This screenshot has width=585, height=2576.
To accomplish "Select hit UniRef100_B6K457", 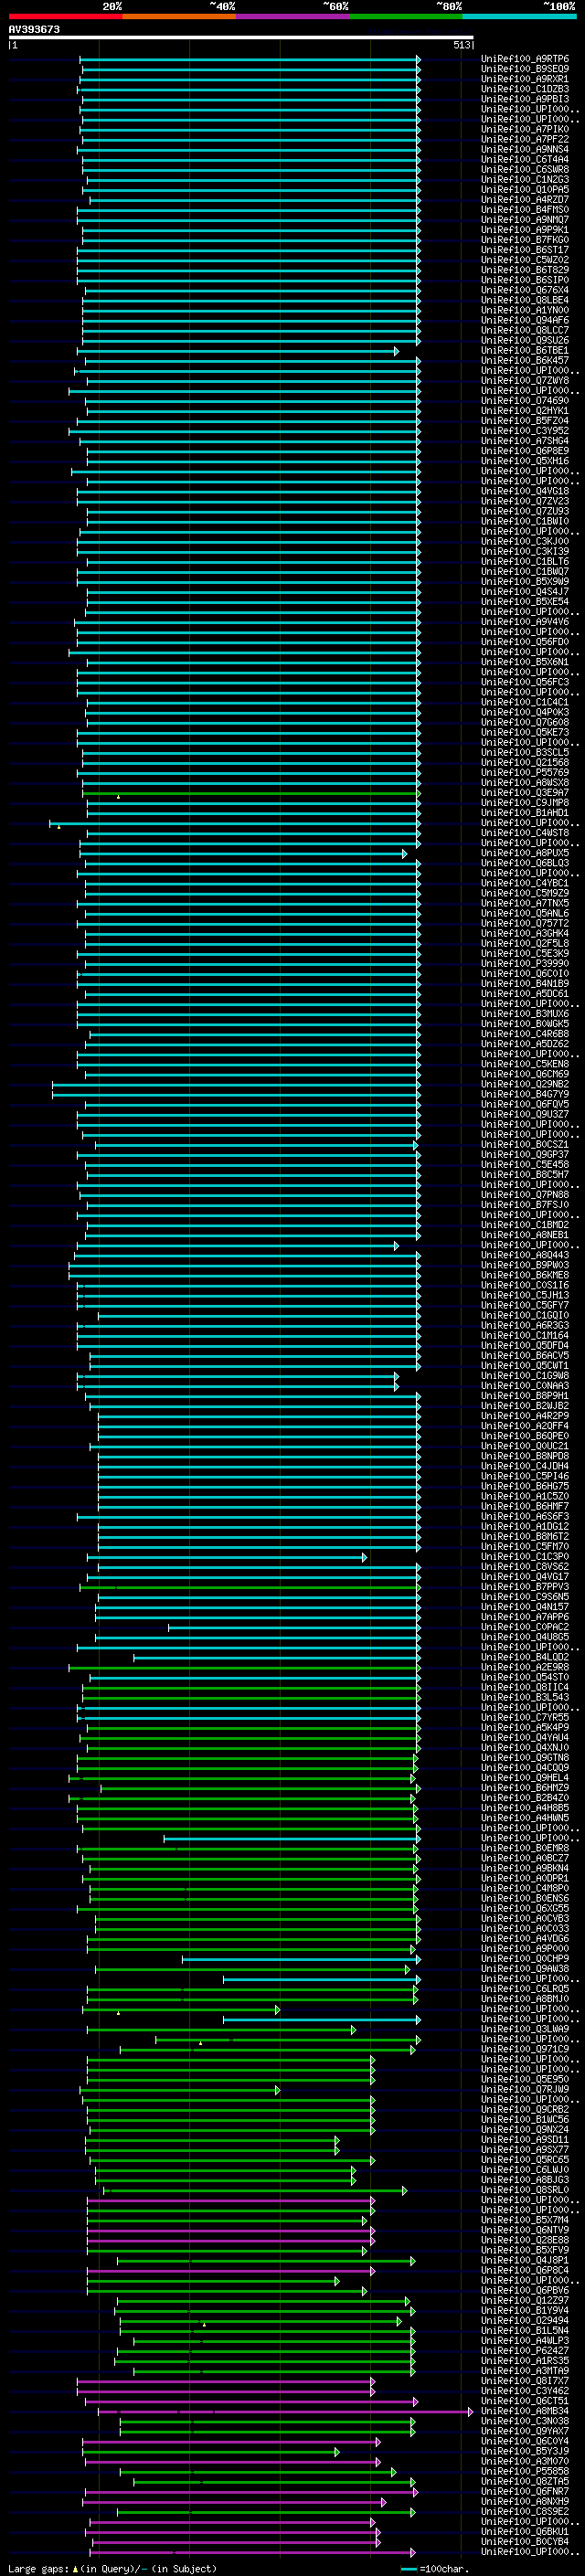I will 525,361.
